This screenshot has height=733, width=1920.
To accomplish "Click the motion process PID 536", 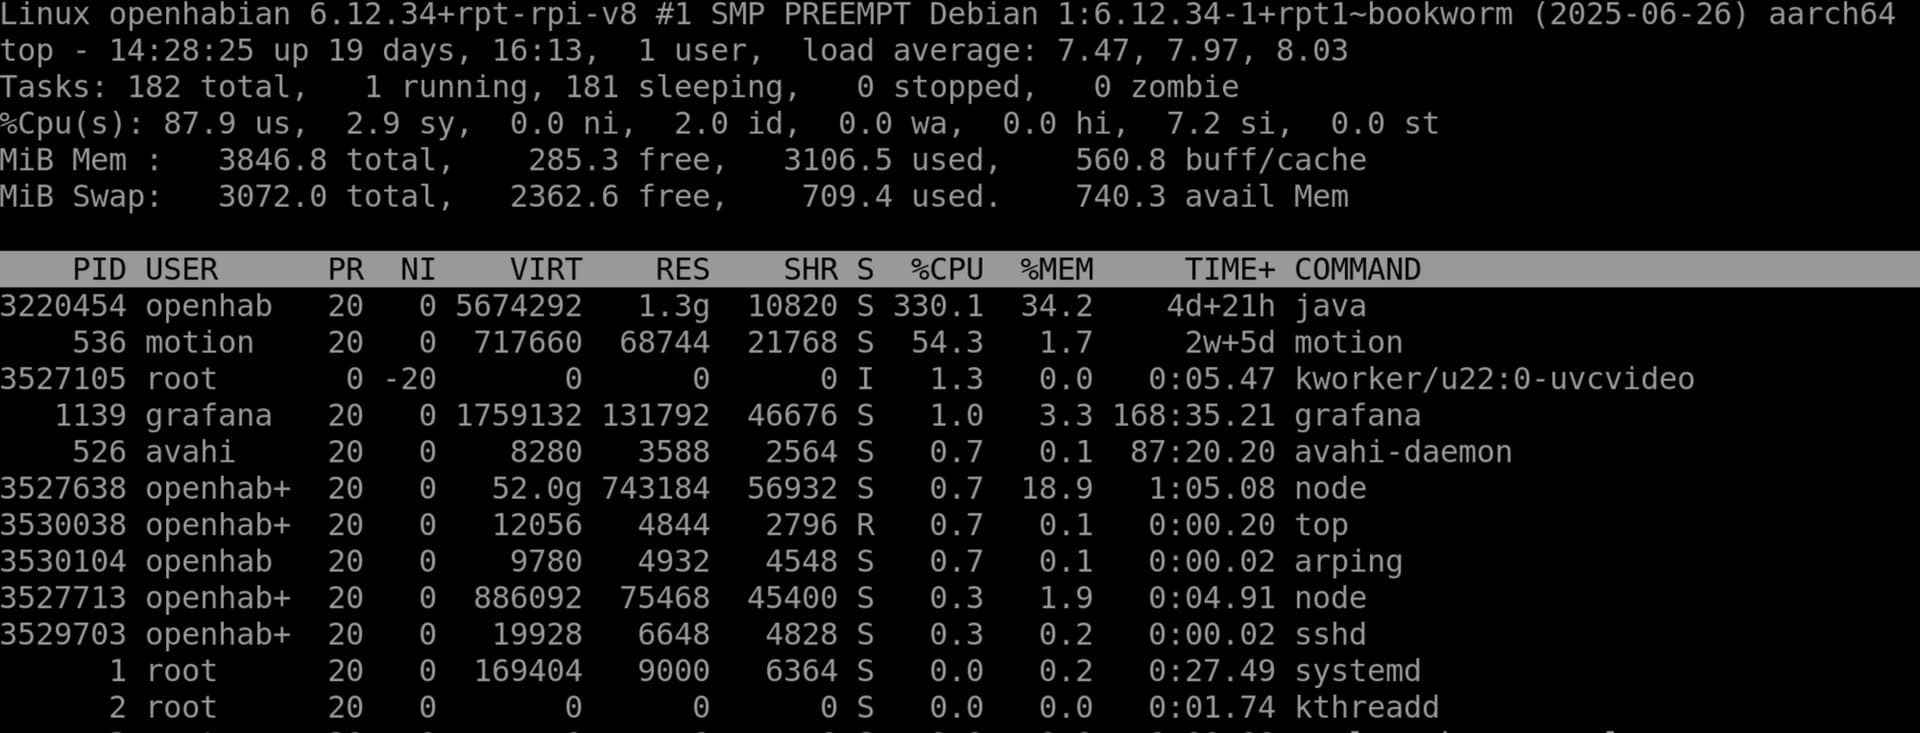I will click(x=99, y=342).
